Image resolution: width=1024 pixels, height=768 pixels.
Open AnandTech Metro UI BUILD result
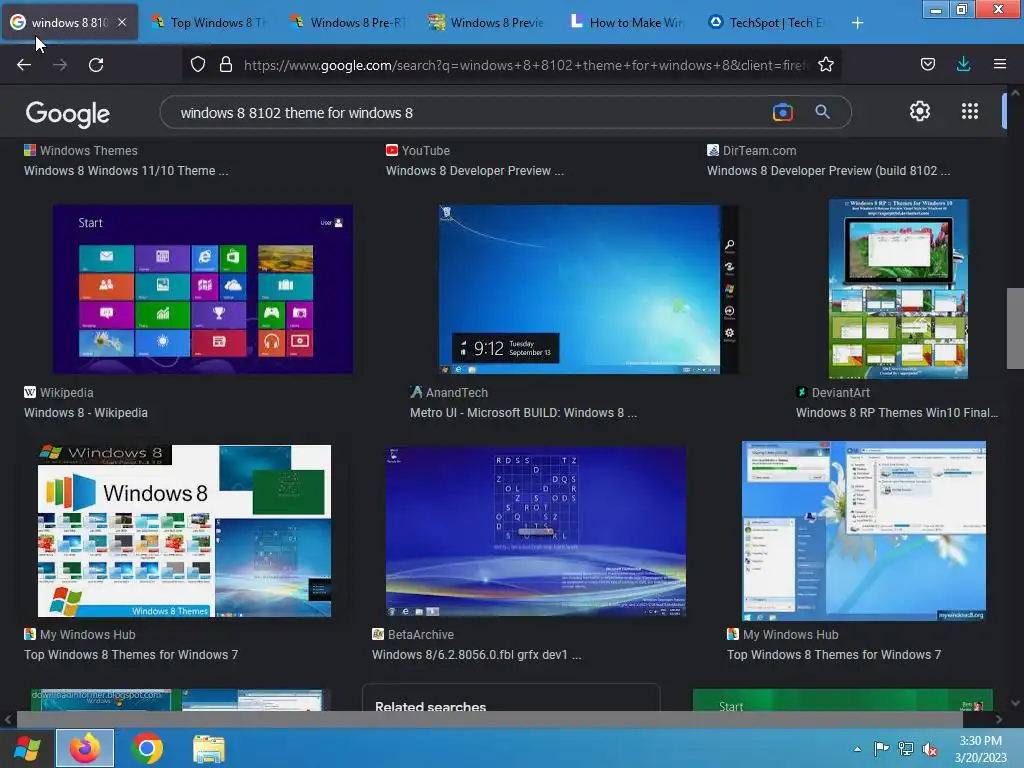click(x=523, y=413)
